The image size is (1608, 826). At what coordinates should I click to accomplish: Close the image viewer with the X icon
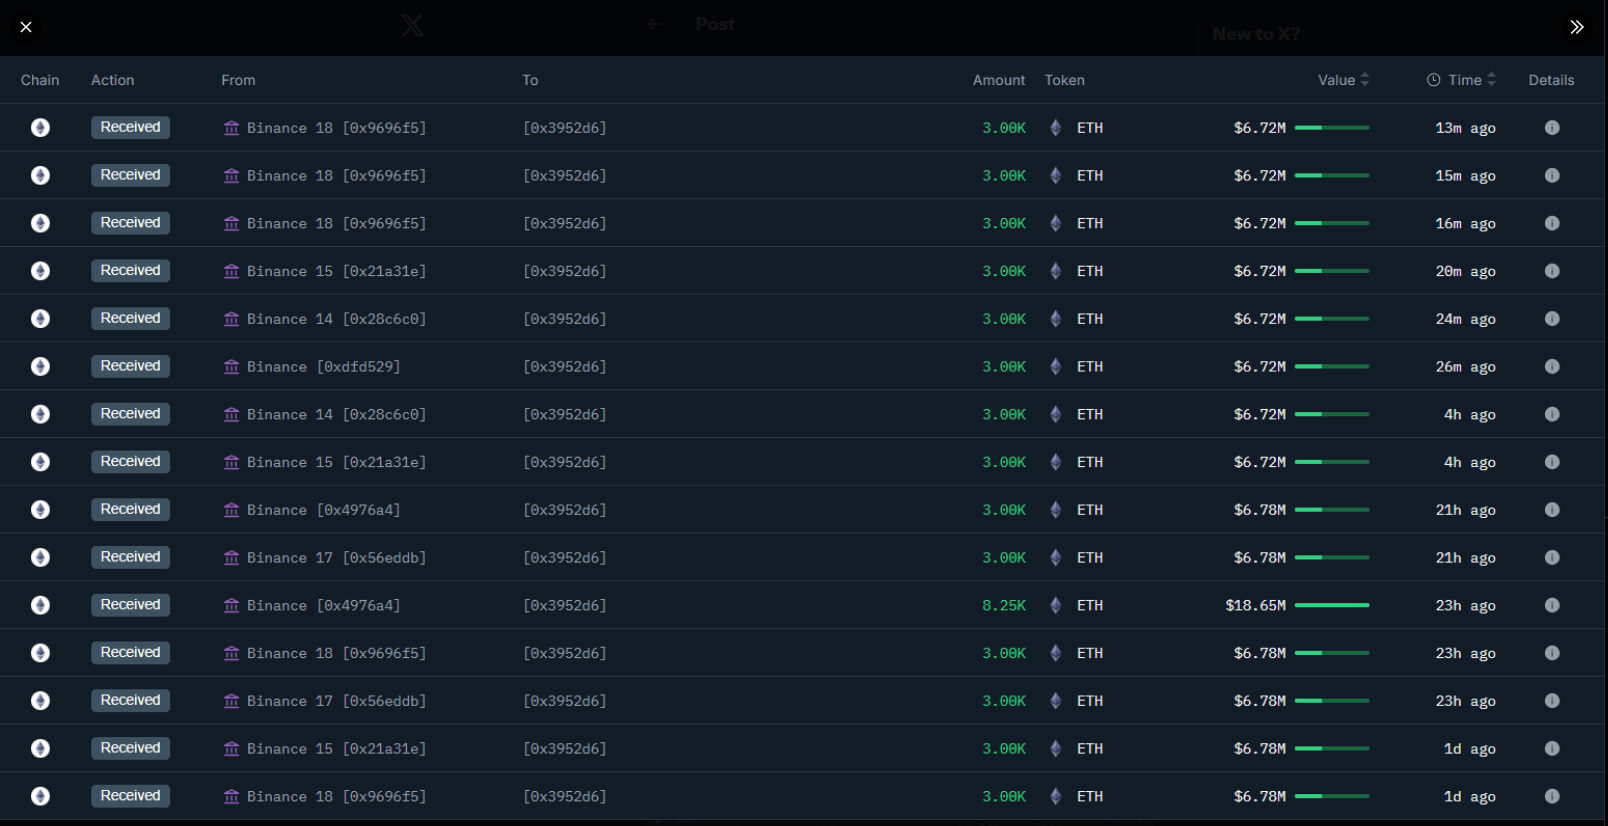coord(26,27)
